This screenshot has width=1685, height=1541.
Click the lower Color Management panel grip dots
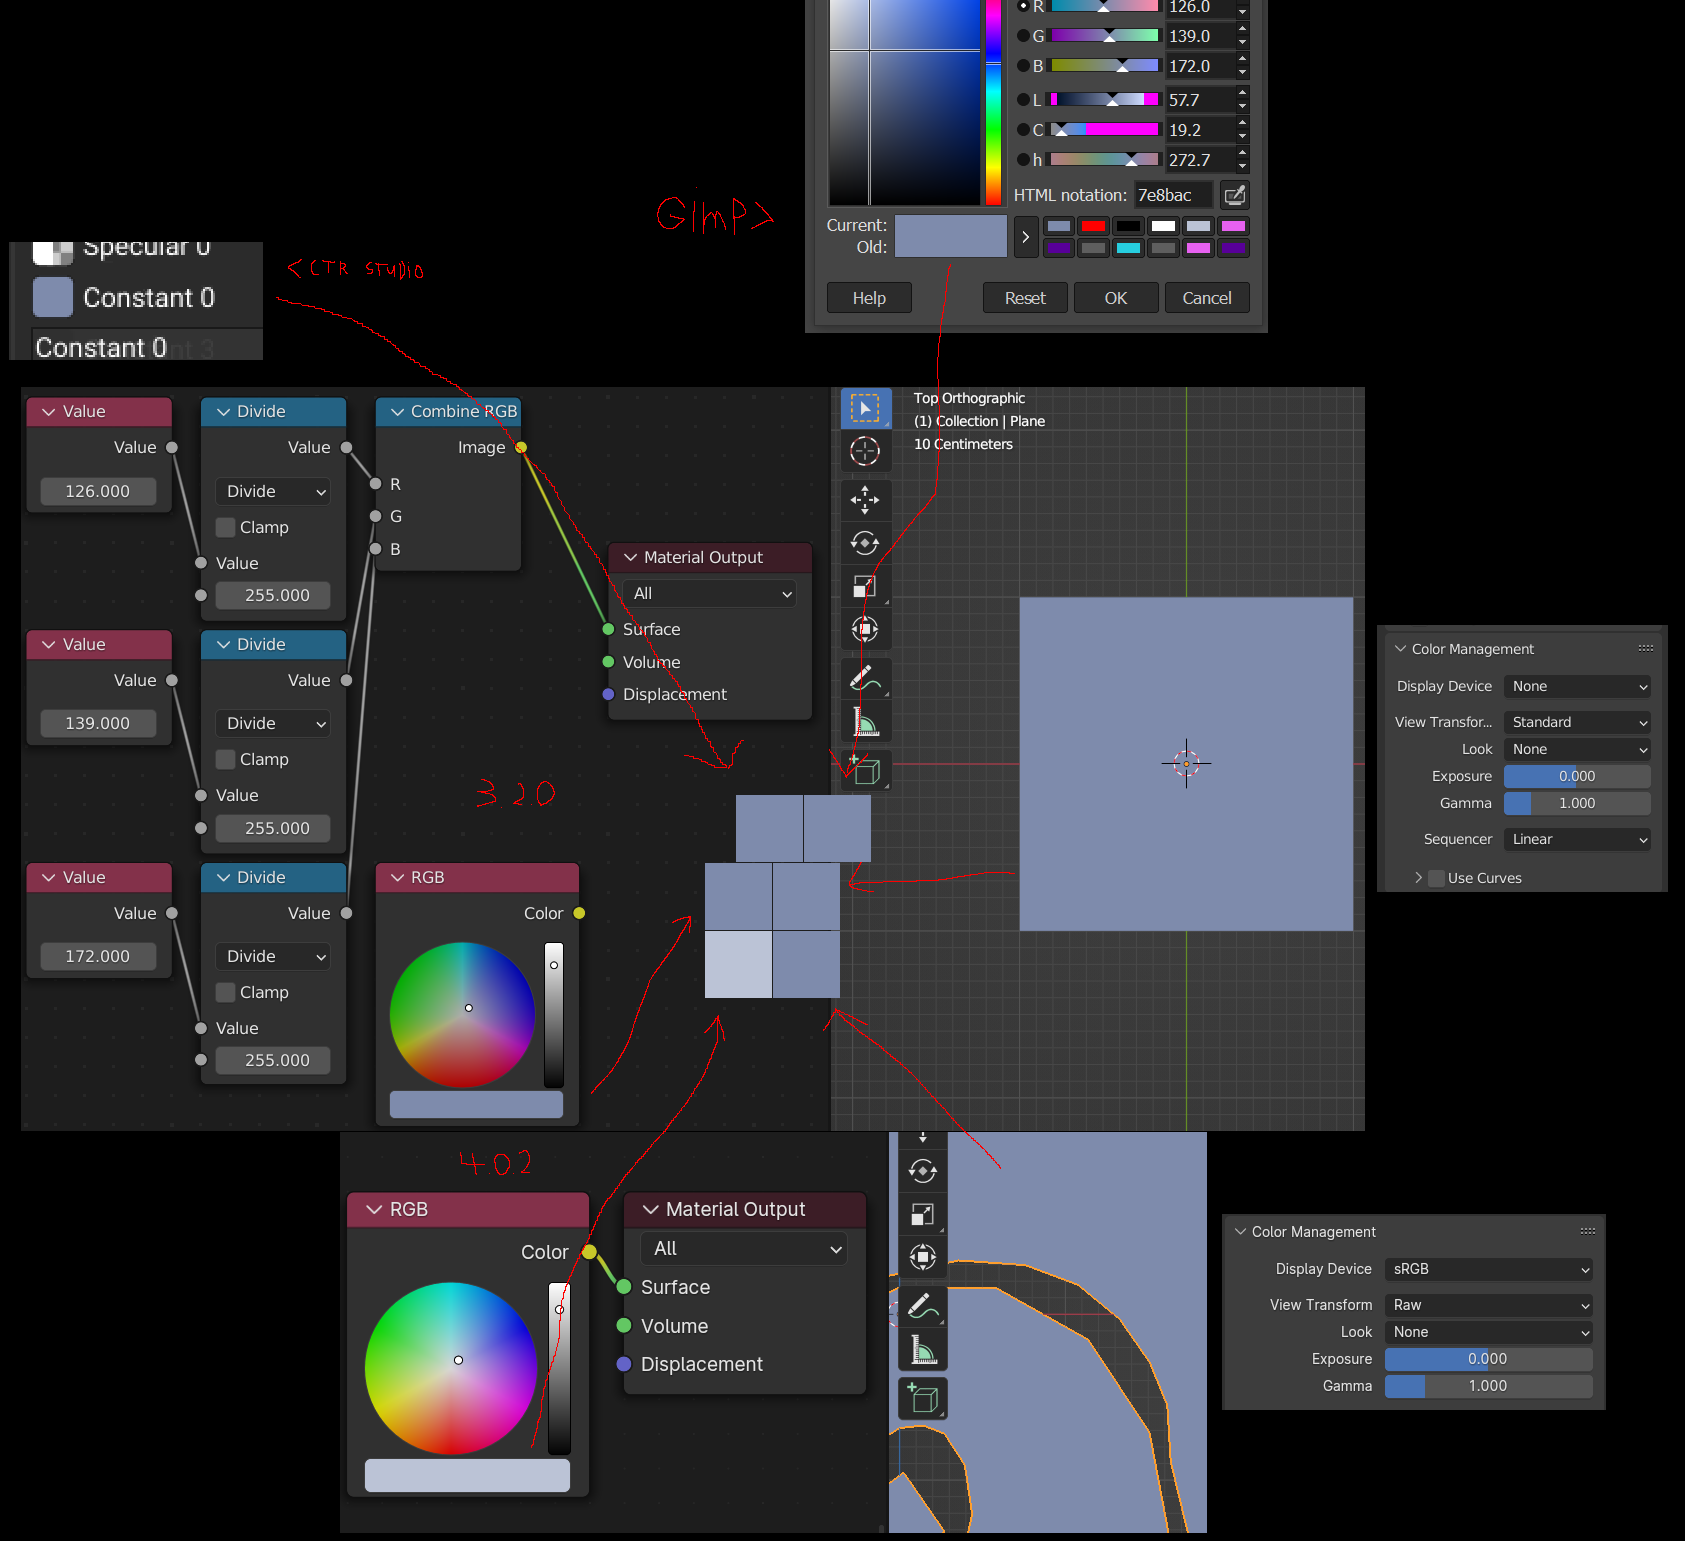(x=1588, y=1231)
